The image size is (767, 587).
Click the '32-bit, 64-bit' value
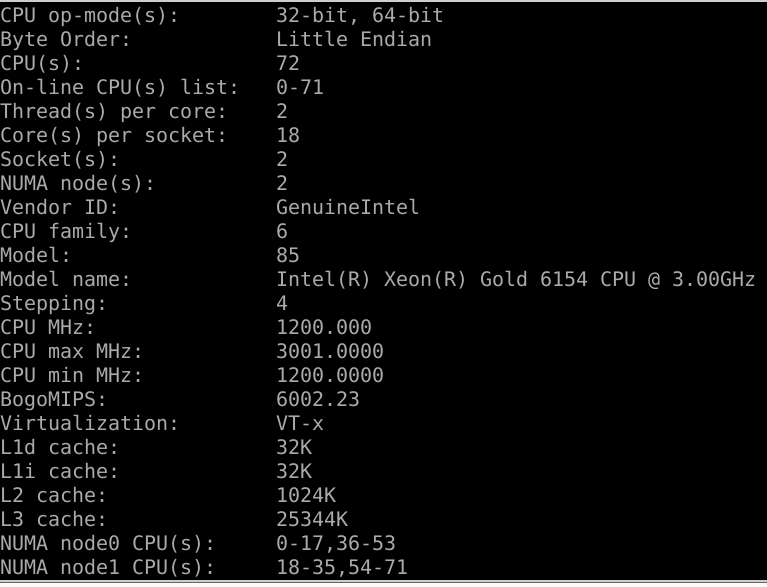tap(360, 16)
